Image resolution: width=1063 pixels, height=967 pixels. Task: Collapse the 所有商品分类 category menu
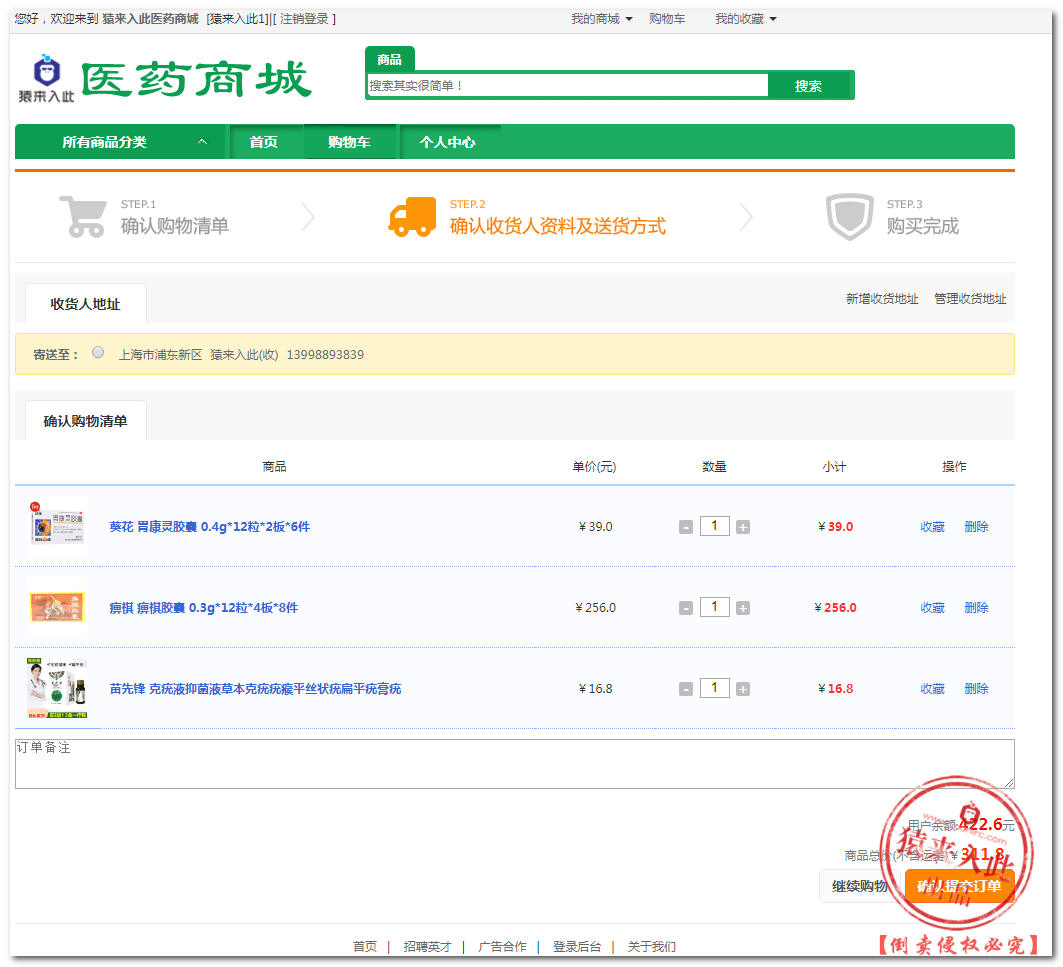click(202, 142)
